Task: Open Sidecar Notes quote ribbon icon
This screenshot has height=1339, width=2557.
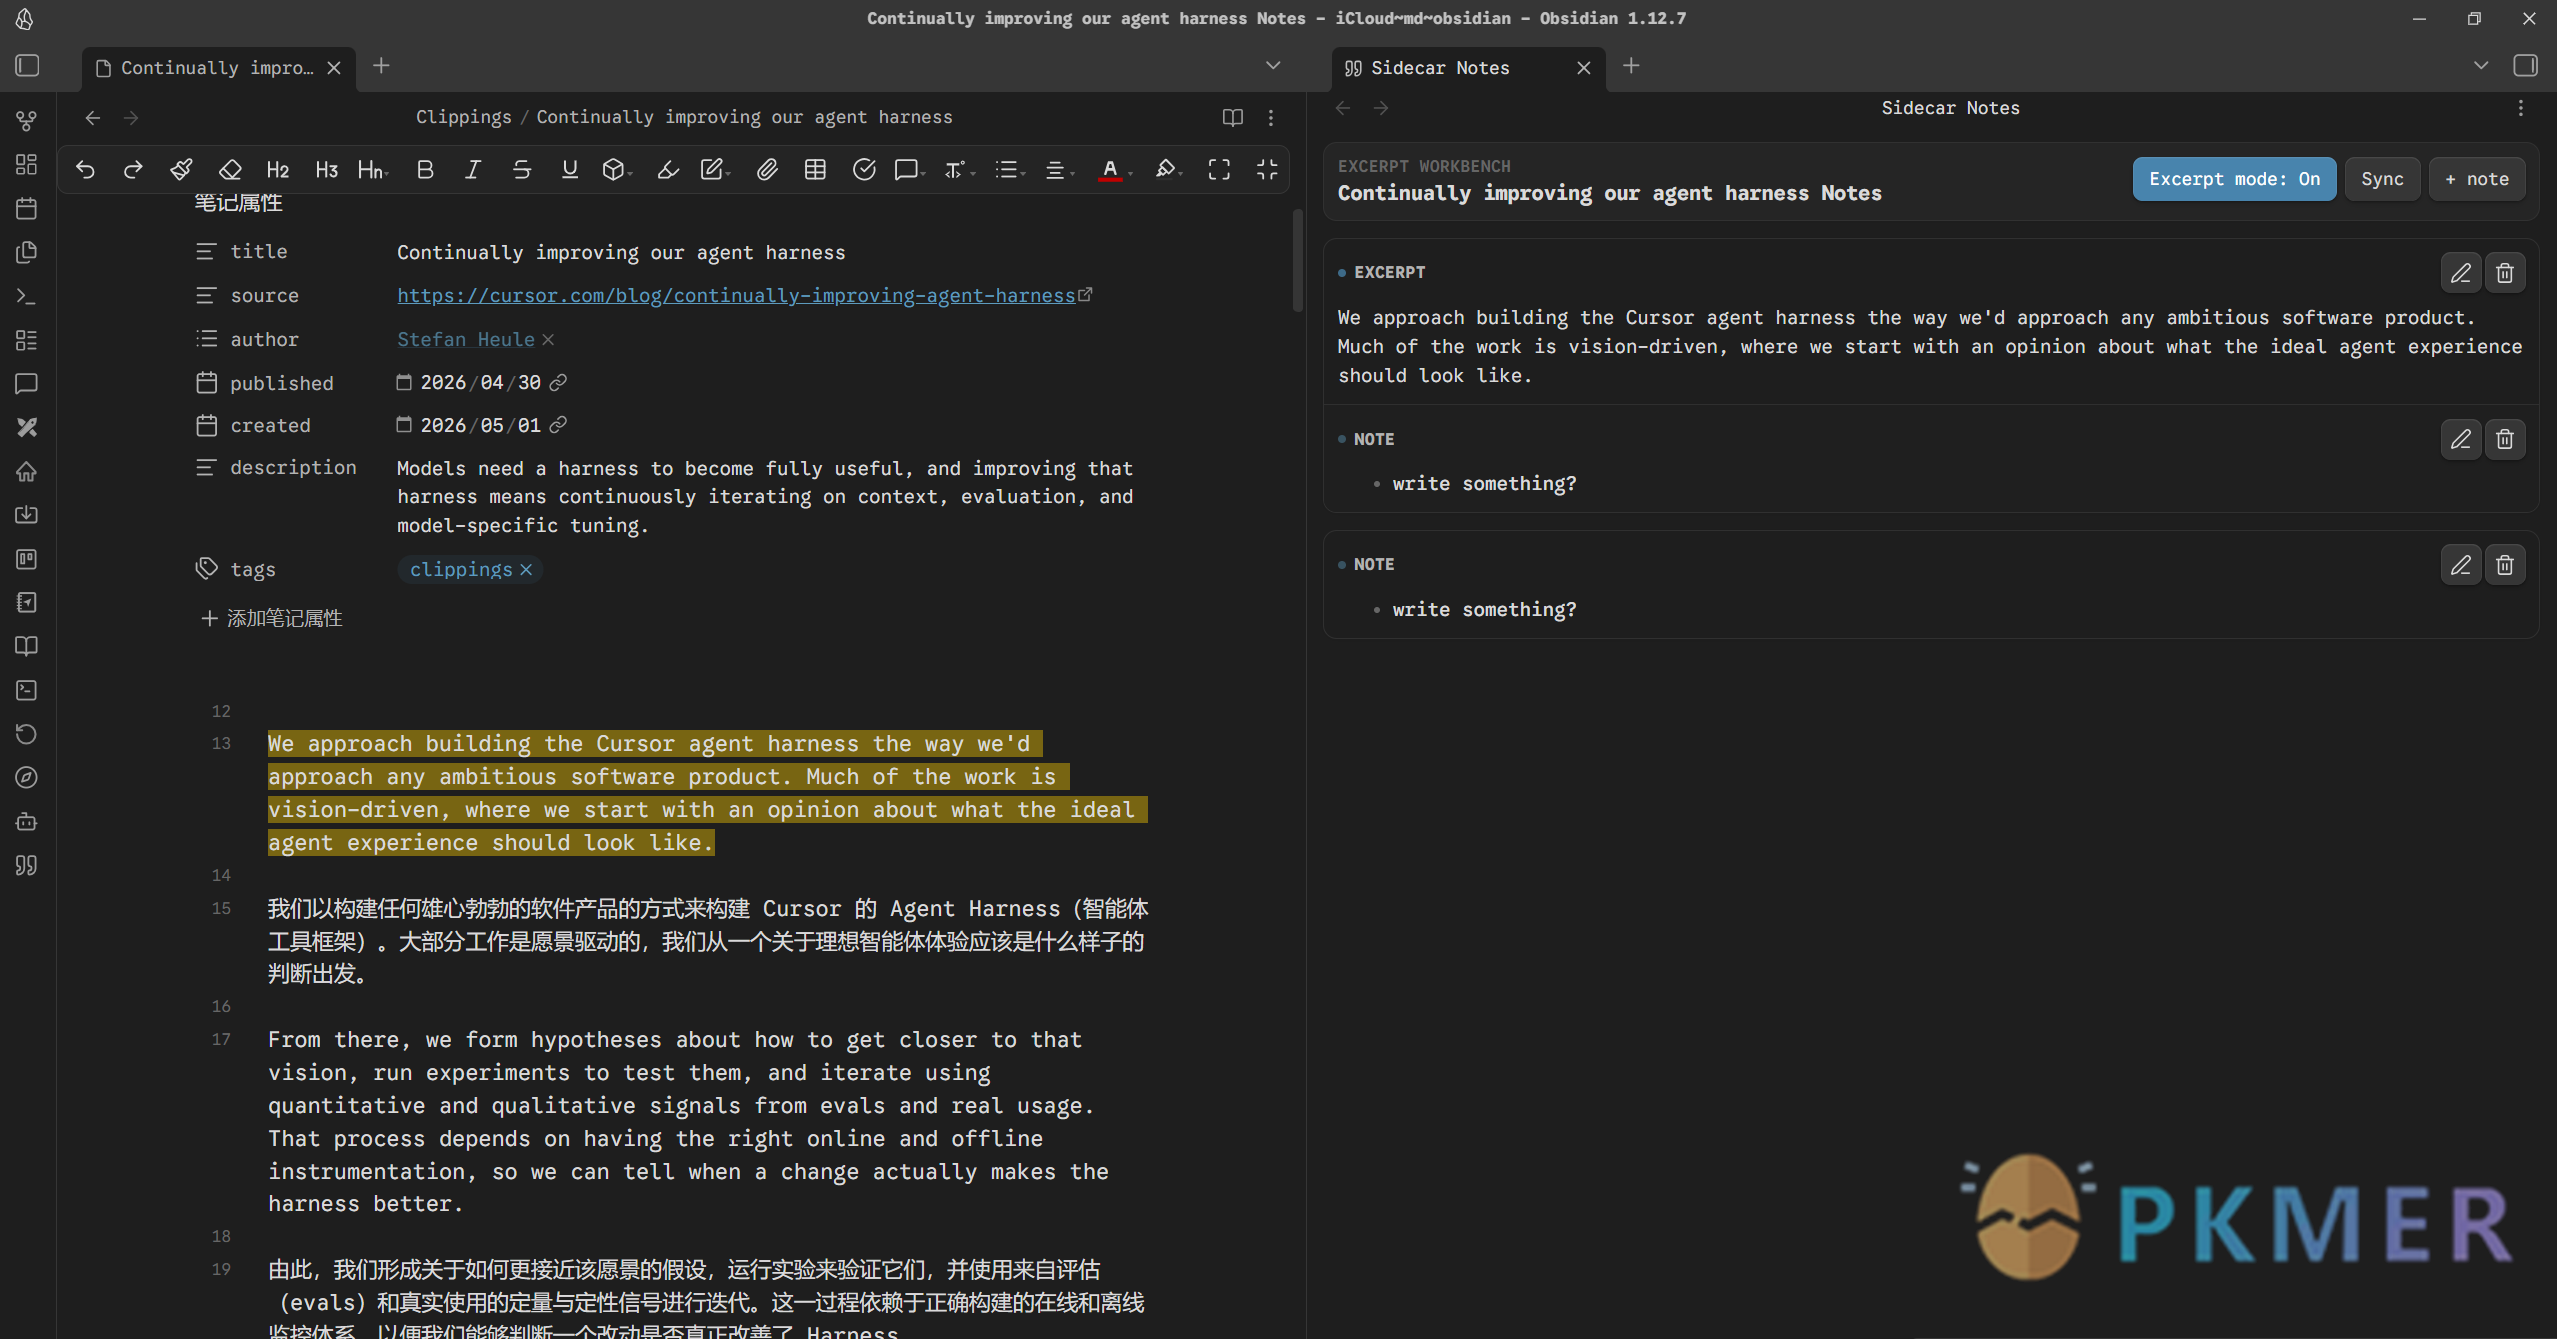Action: 27,865
